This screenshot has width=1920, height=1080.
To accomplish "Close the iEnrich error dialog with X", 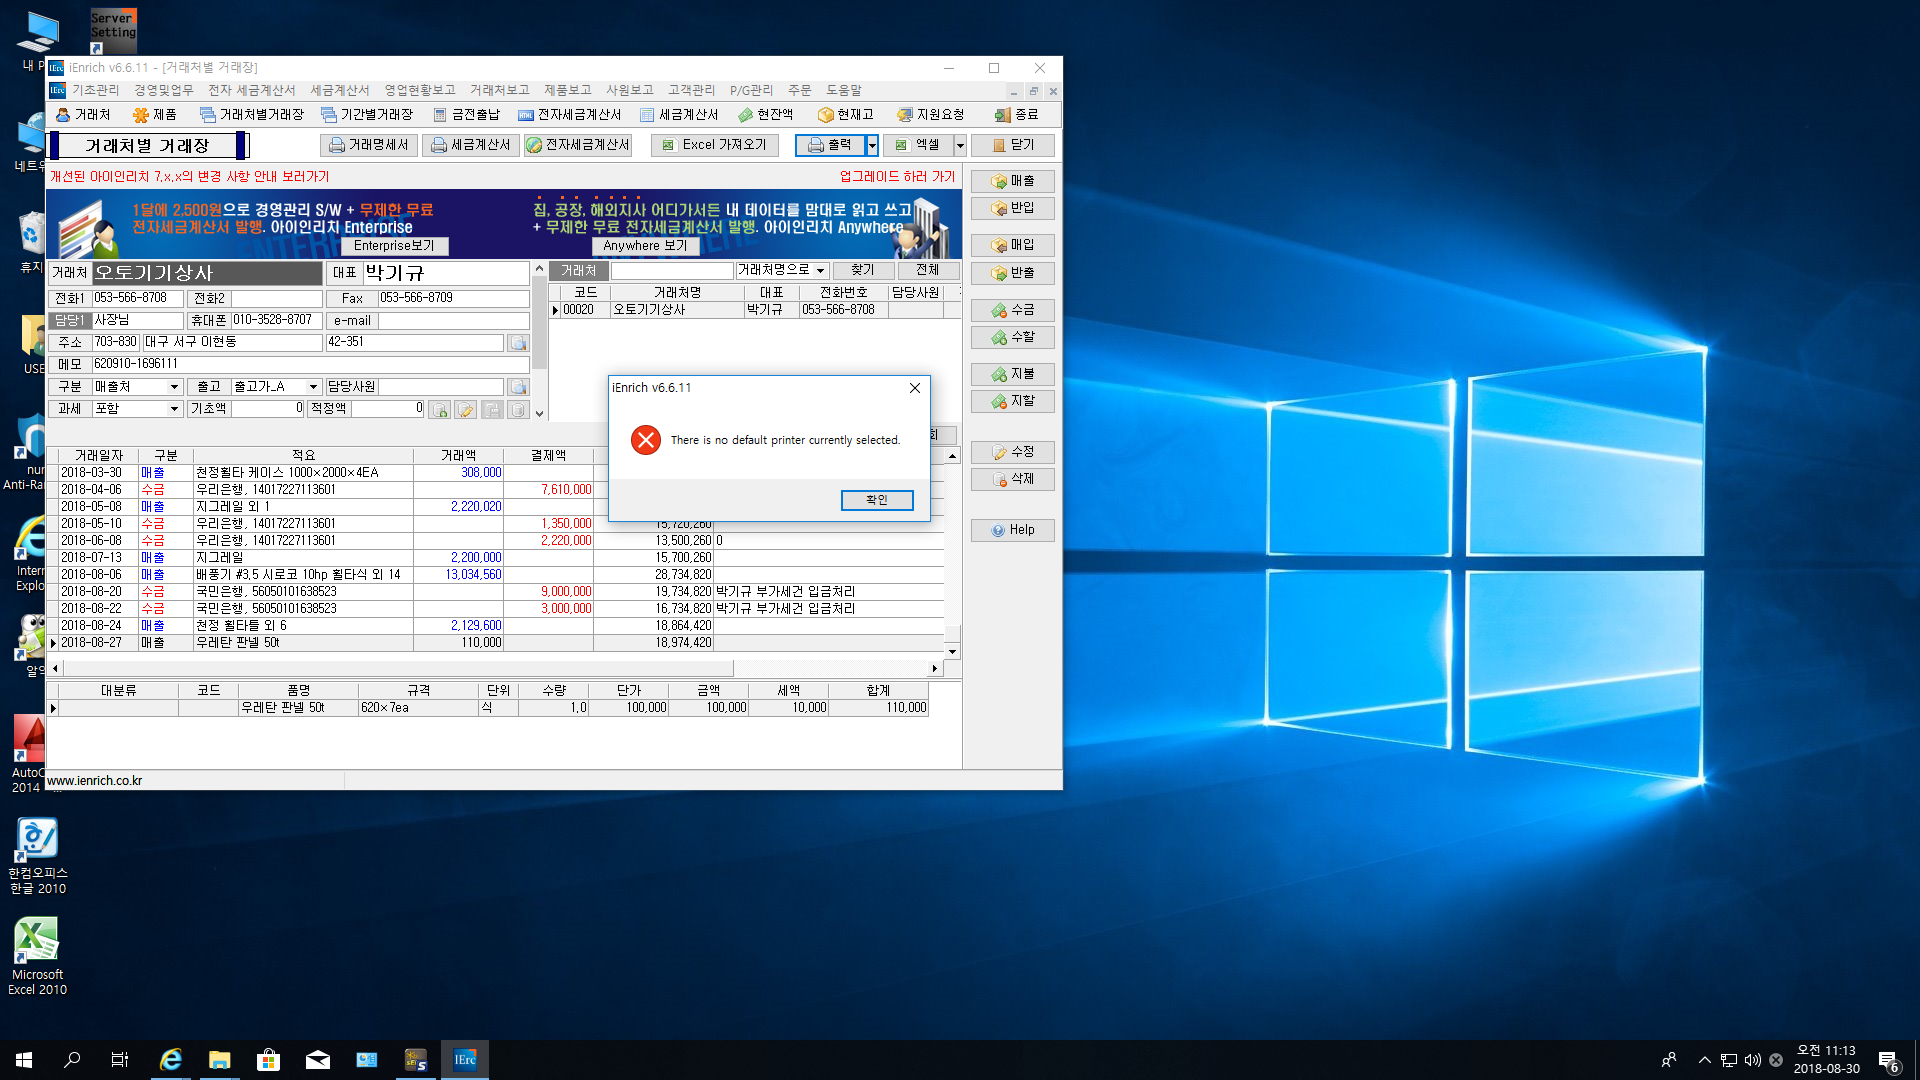I will click(914, 388).
